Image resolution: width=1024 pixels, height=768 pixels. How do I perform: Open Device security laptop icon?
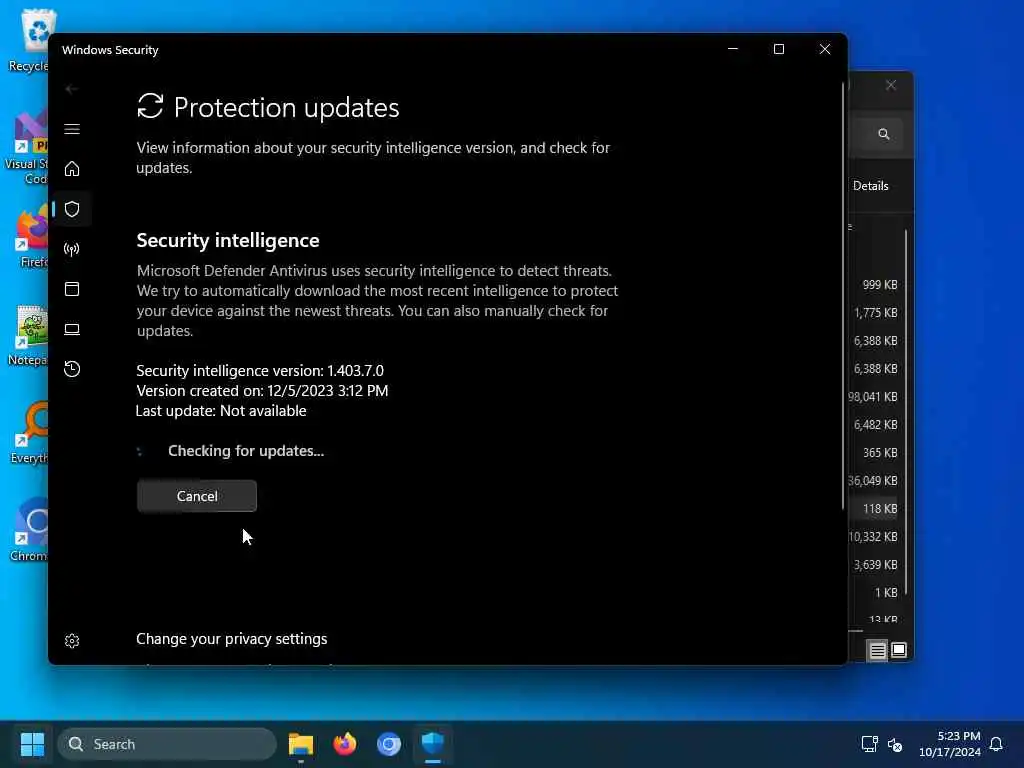tap(72, 329)
